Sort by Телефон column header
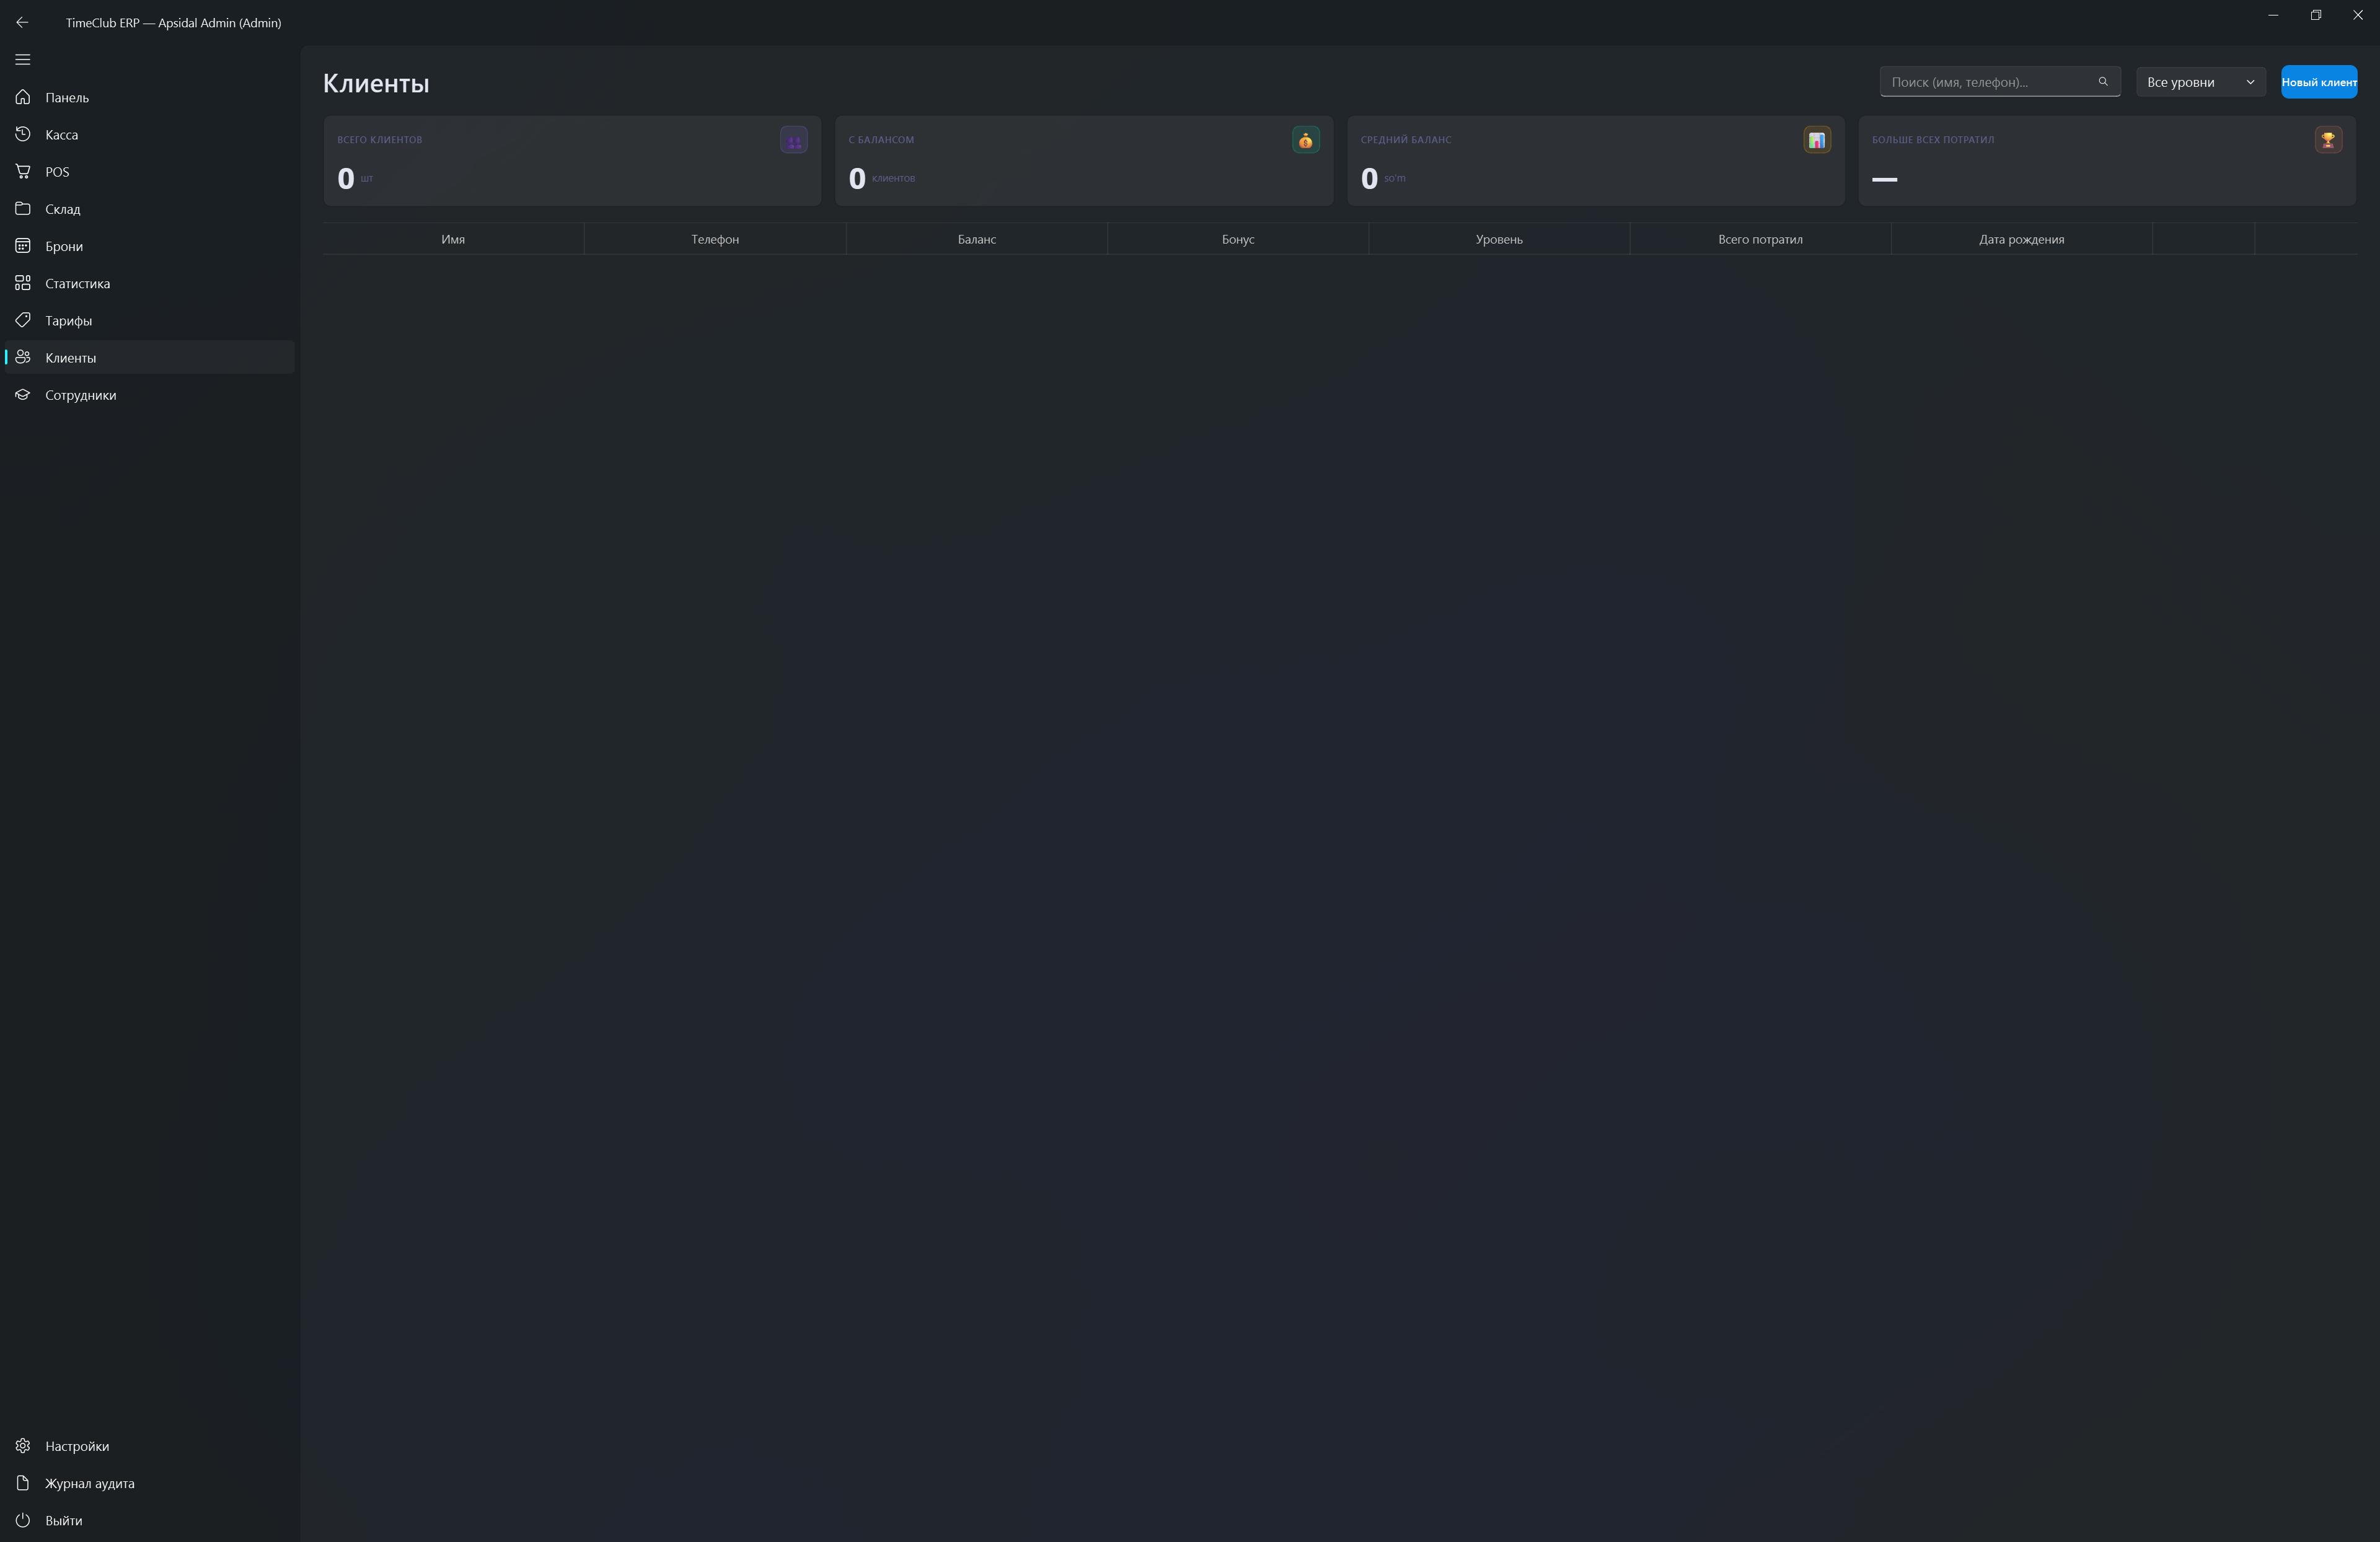 tap(715, 239)
